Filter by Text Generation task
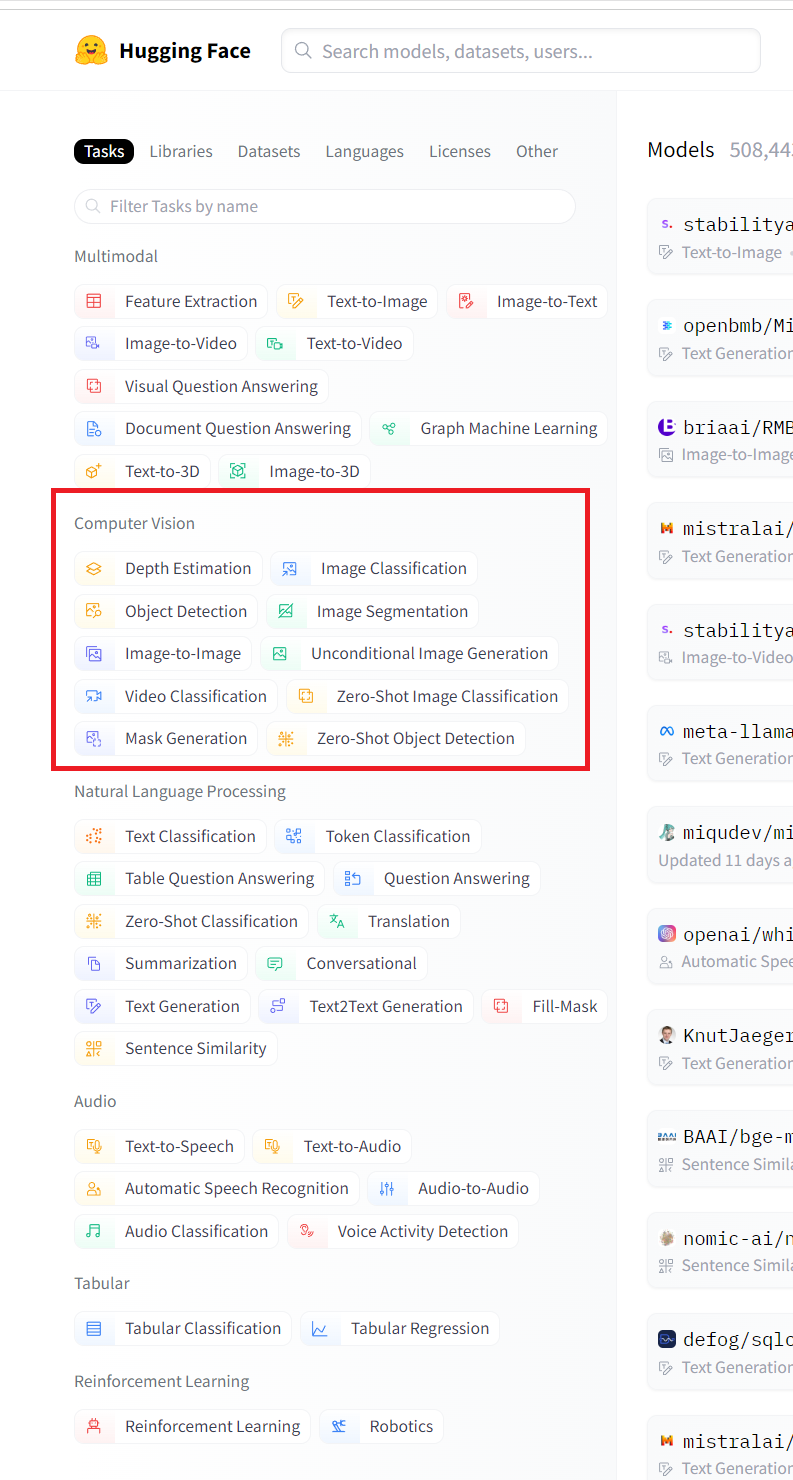The width and height of the screenshot is (793, 1480). point(162,1006)
